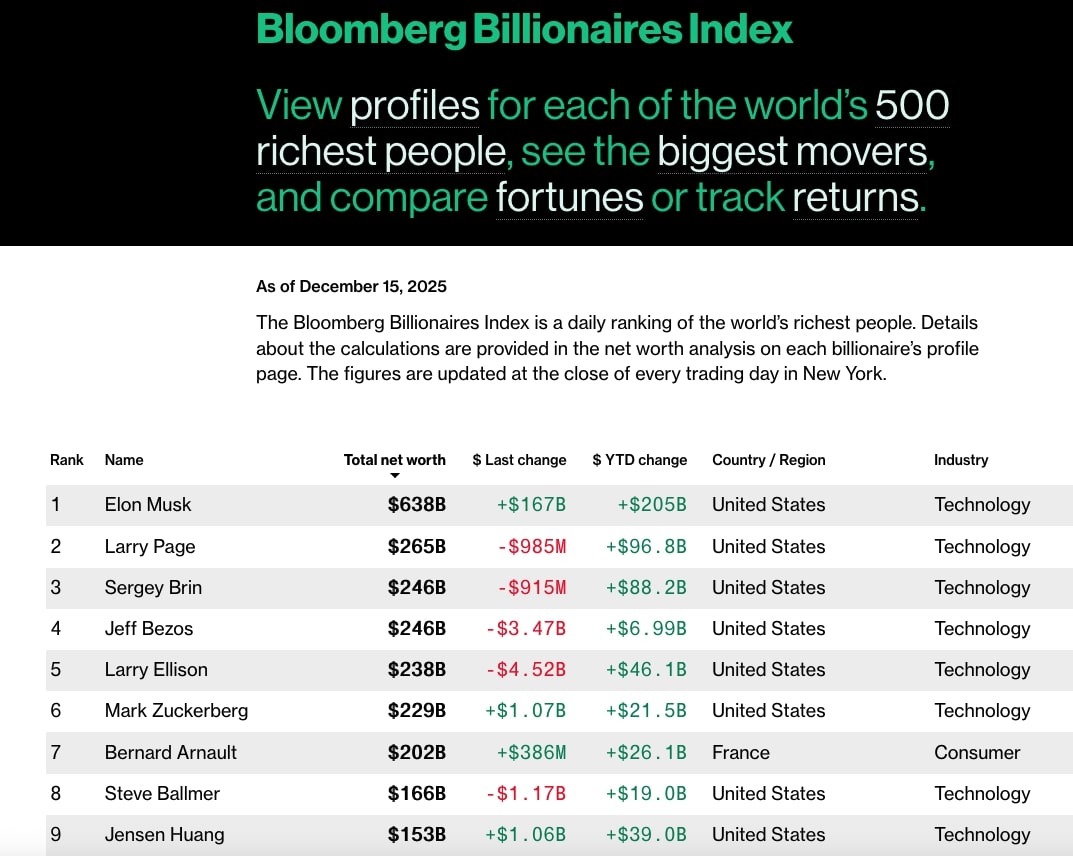The width and height of the screenshot is (1073, 856).
Task: Select Sergey Brin in the ranking
Action: (153, 588)
